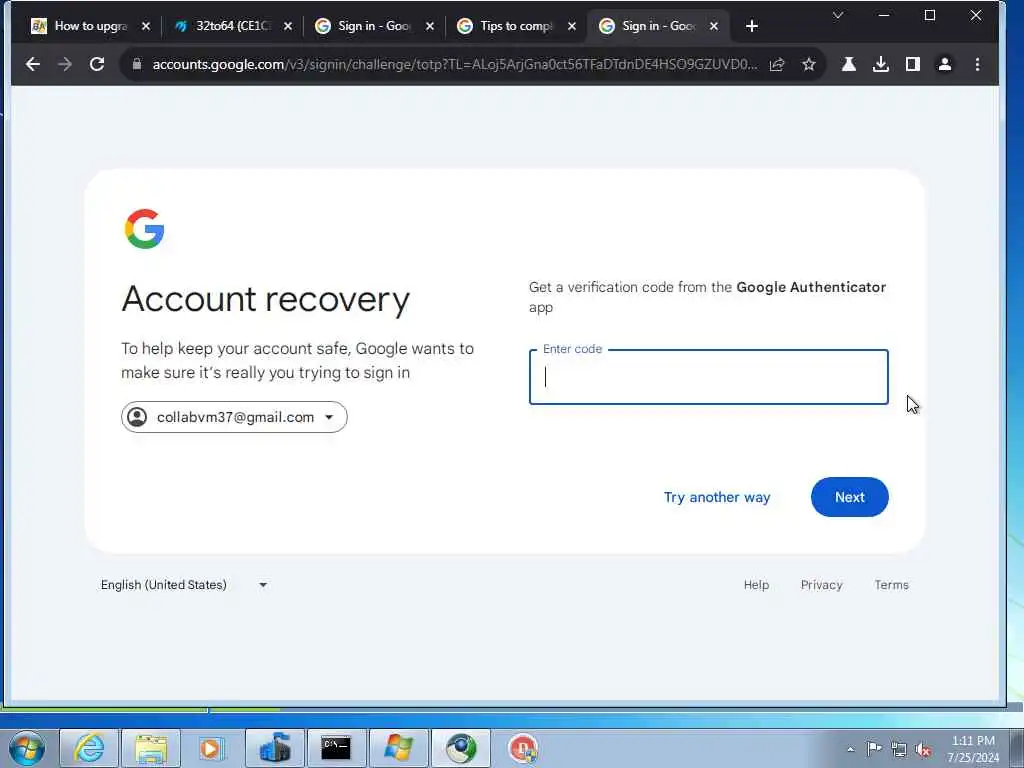Close the '32to64' tab
1024x768 pixels.
click(x=288, y=26)
